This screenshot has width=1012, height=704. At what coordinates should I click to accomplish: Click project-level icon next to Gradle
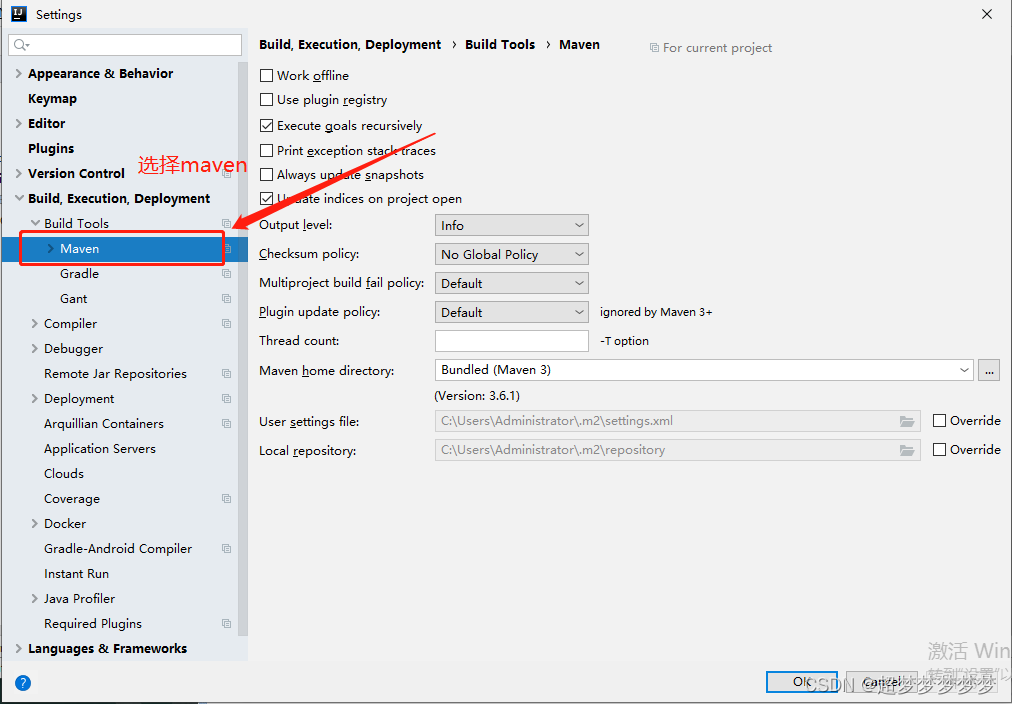click(227, 274)
